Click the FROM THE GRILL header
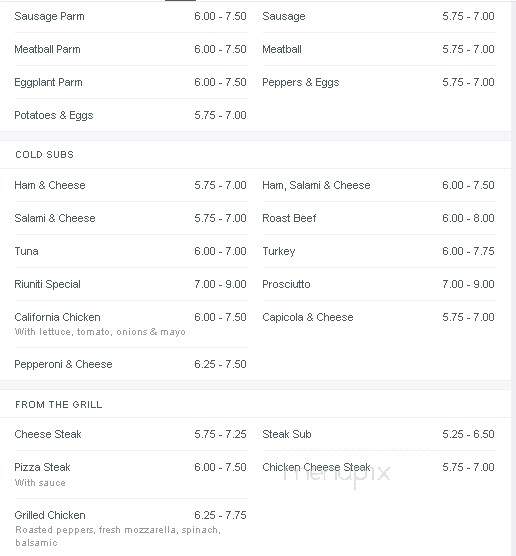 59,405
